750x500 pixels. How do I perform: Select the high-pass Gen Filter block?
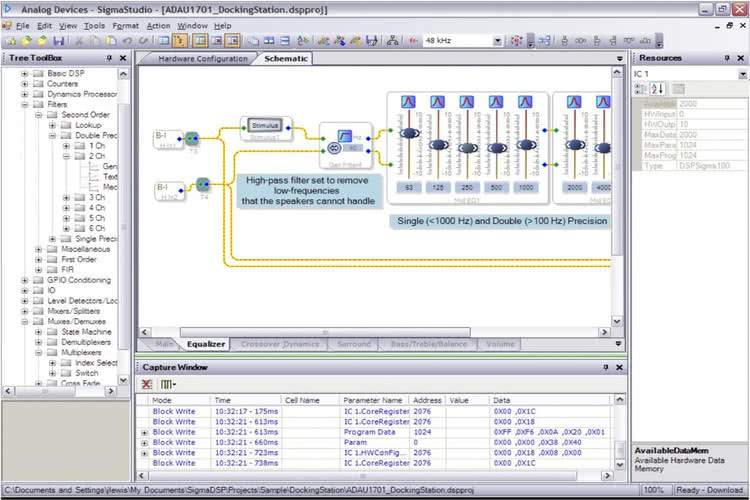[x=345, y=140]
